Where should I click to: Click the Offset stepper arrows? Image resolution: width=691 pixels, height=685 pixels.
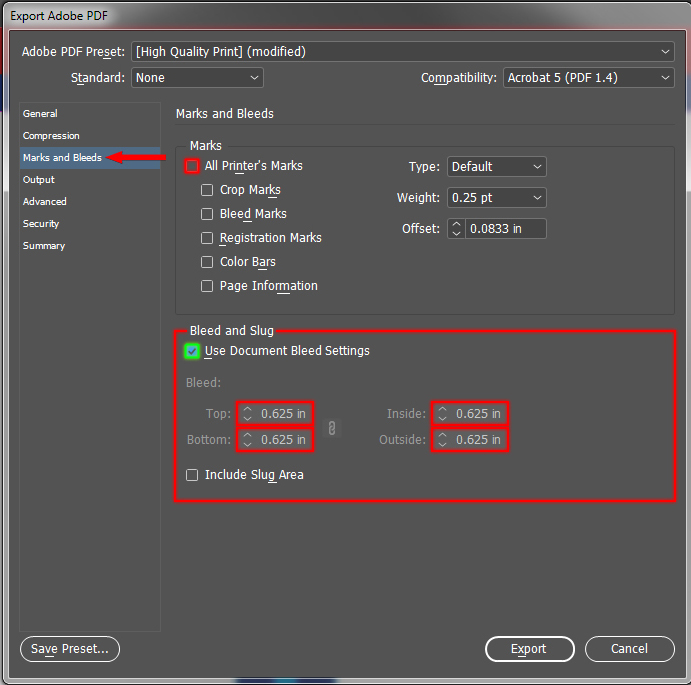457,229
